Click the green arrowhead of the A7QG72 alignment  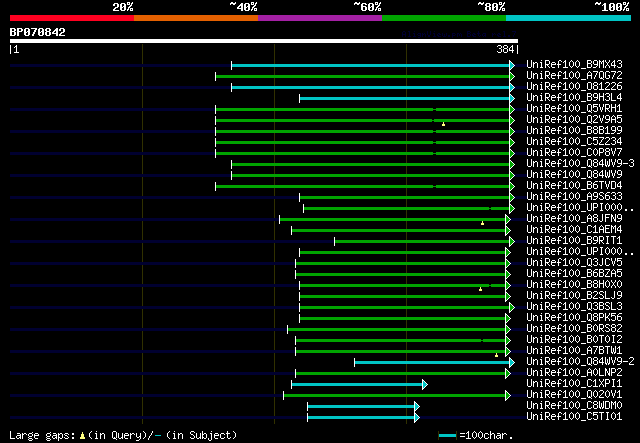pyautogui.click(x=512, y=76)
